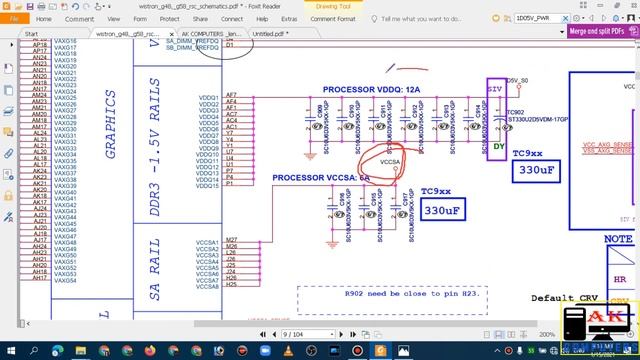
Task: Open the Layers panel icon
Action: 8,111
